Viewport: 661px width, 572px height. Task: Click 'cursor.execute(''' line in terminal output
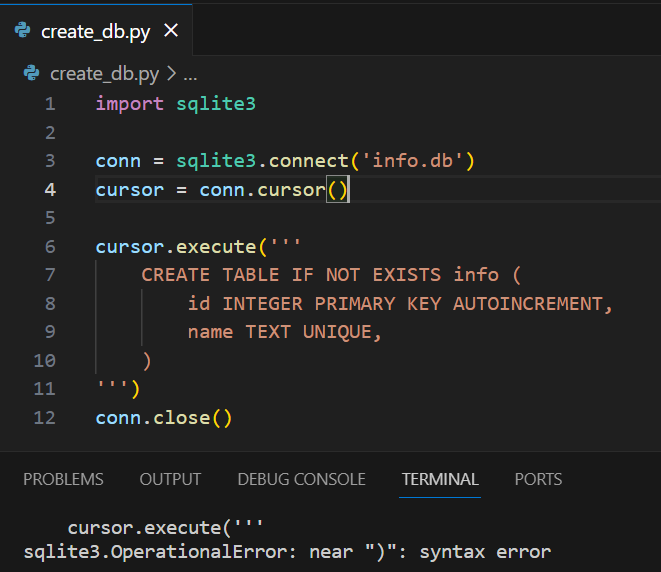(x=165, y=528)
